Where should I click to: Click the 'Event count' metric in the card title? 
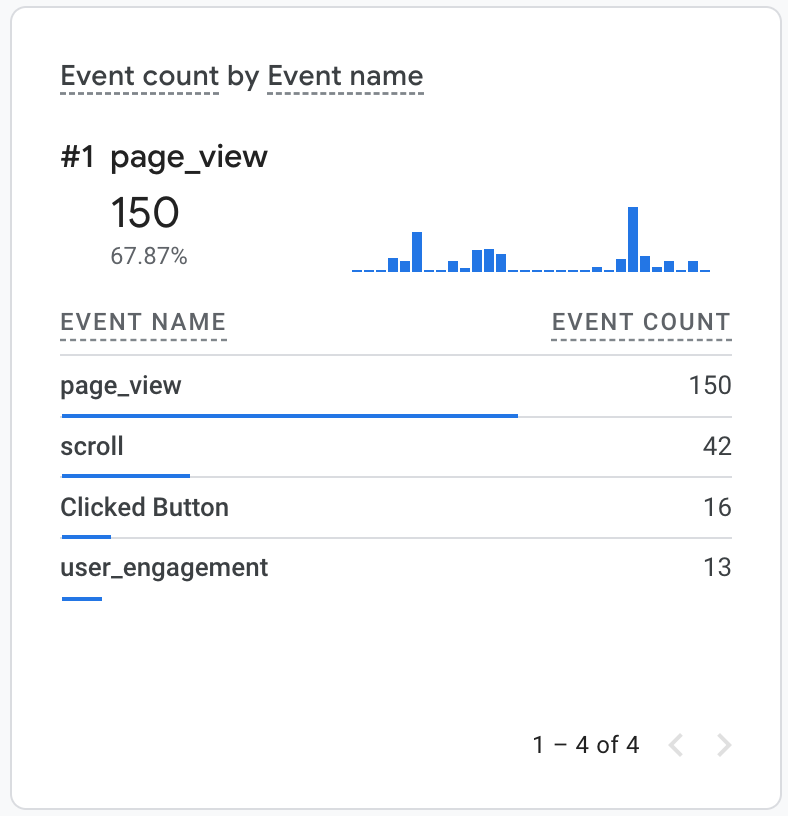tap(139, 76)
